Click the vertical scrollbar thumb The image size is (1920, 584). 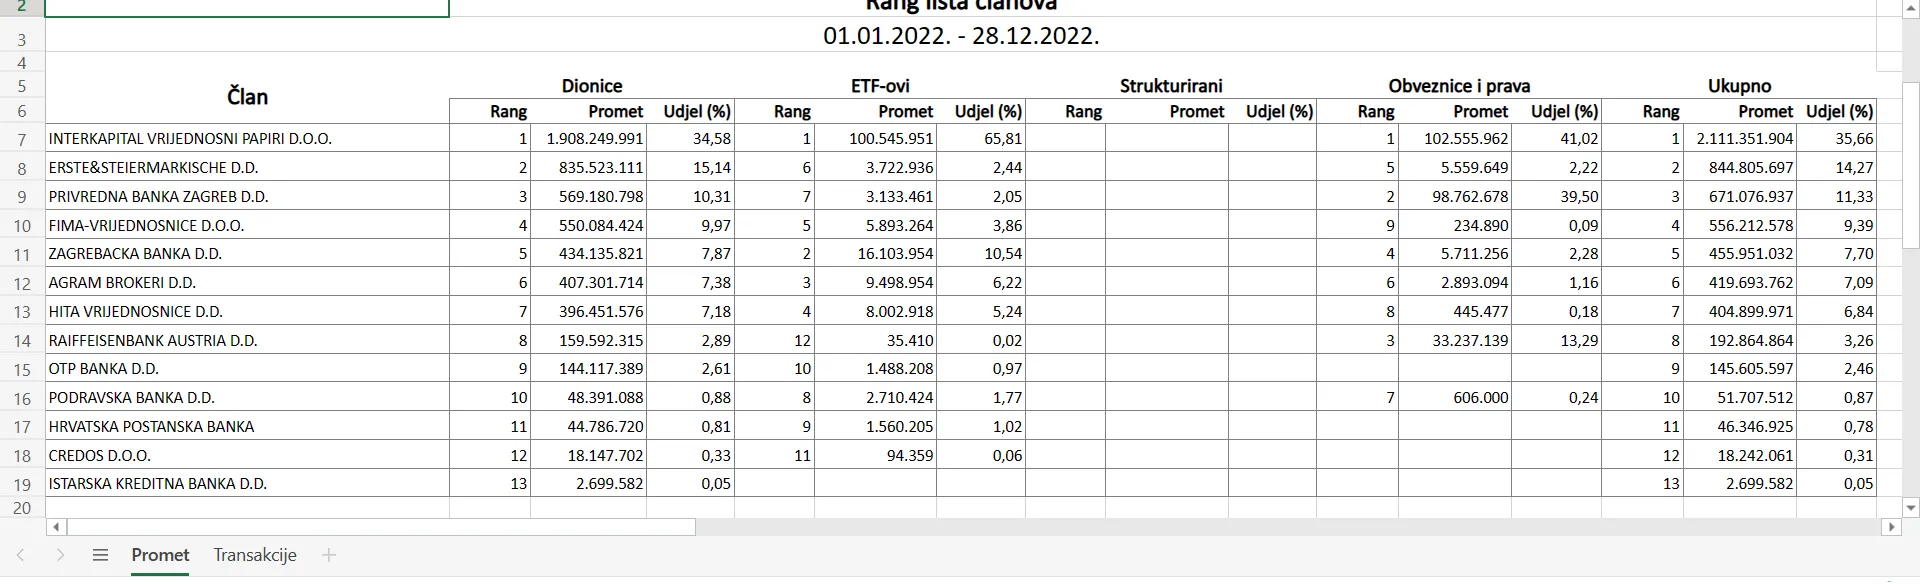tap(1910, 132)
